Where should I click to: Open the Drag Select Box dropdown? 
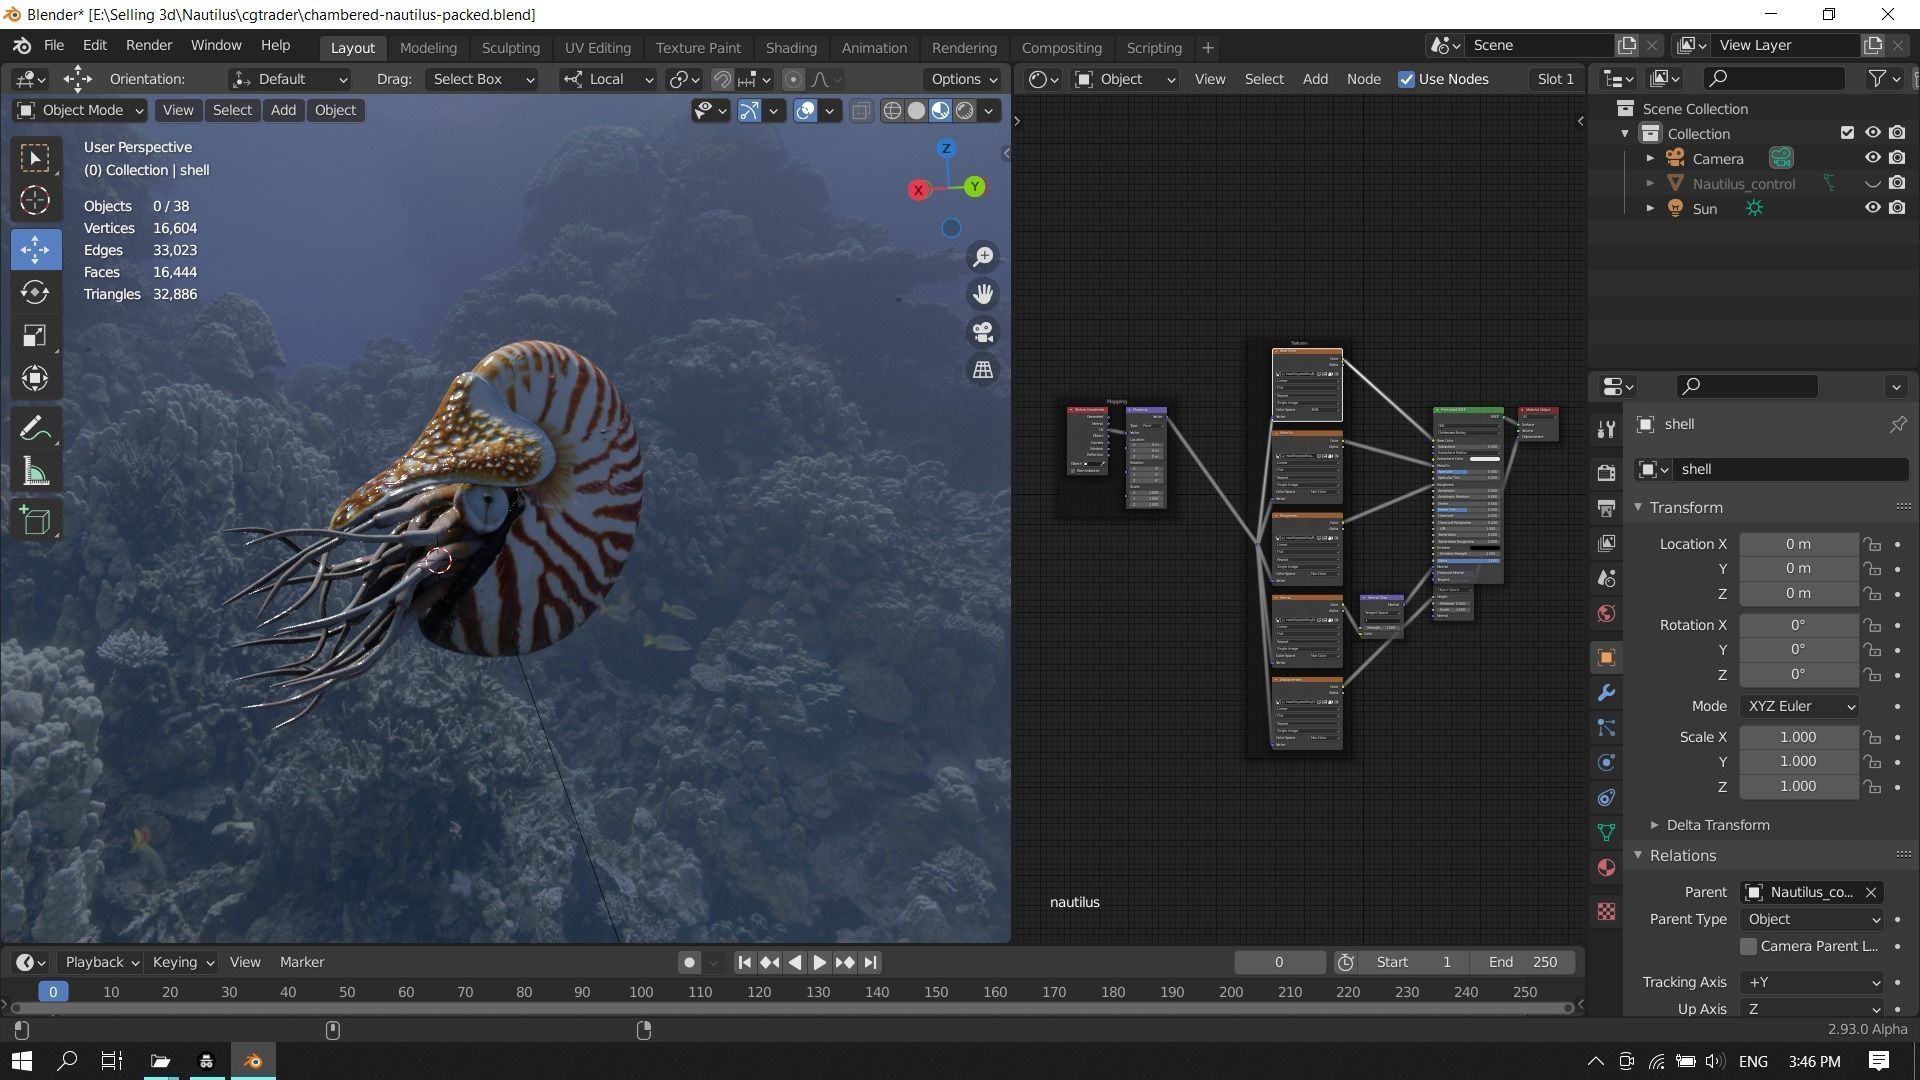pyautogui.click(x=482, y=79)
